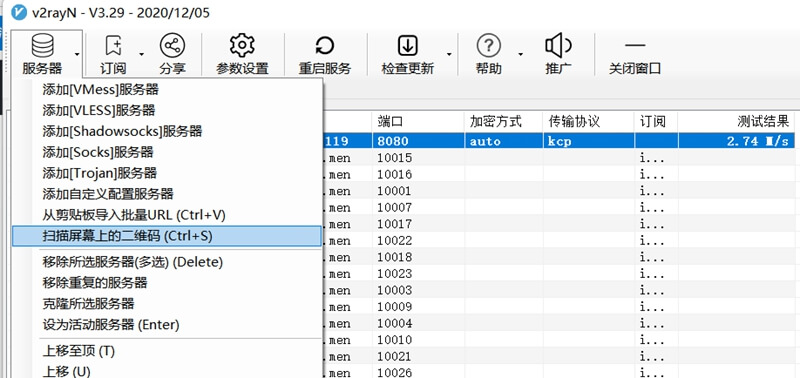Screen dimensions: 800x378
Task: Select the row with port 10016
Action: [x=559, y=174]
